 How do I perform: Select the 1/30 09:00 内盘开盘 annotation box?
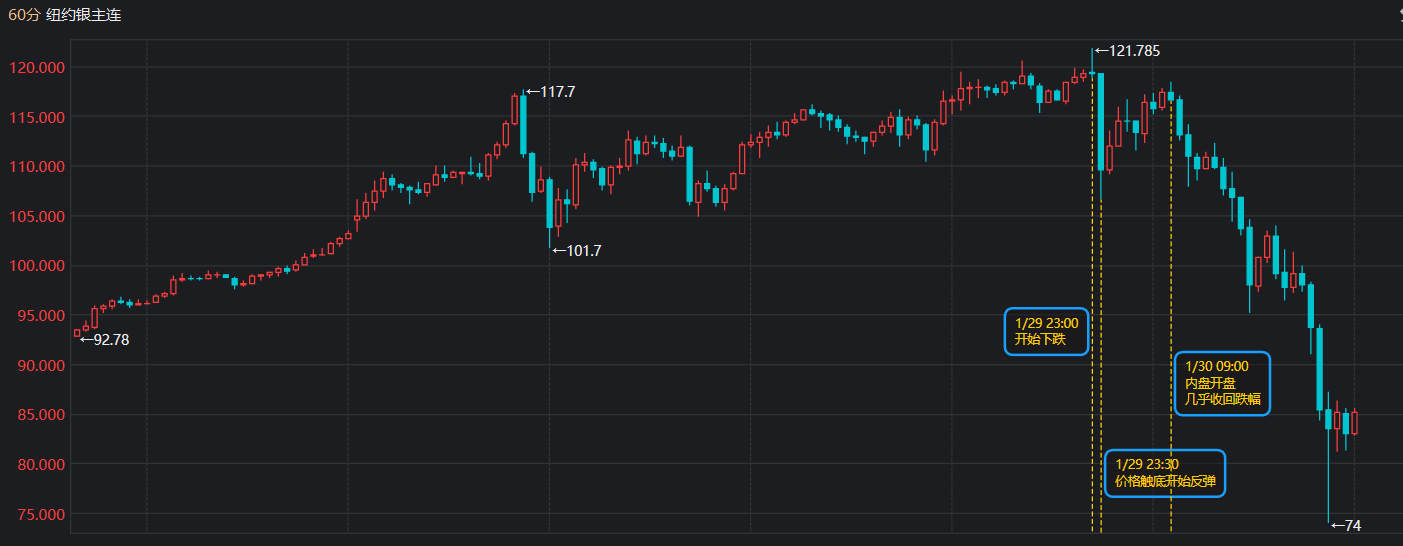1222,383
